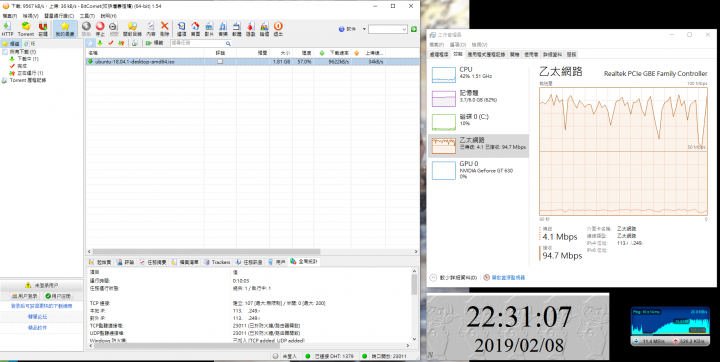Click the network speed meter desktop widget
Viewport: 720px width, 362px height.
pos(669,327)
